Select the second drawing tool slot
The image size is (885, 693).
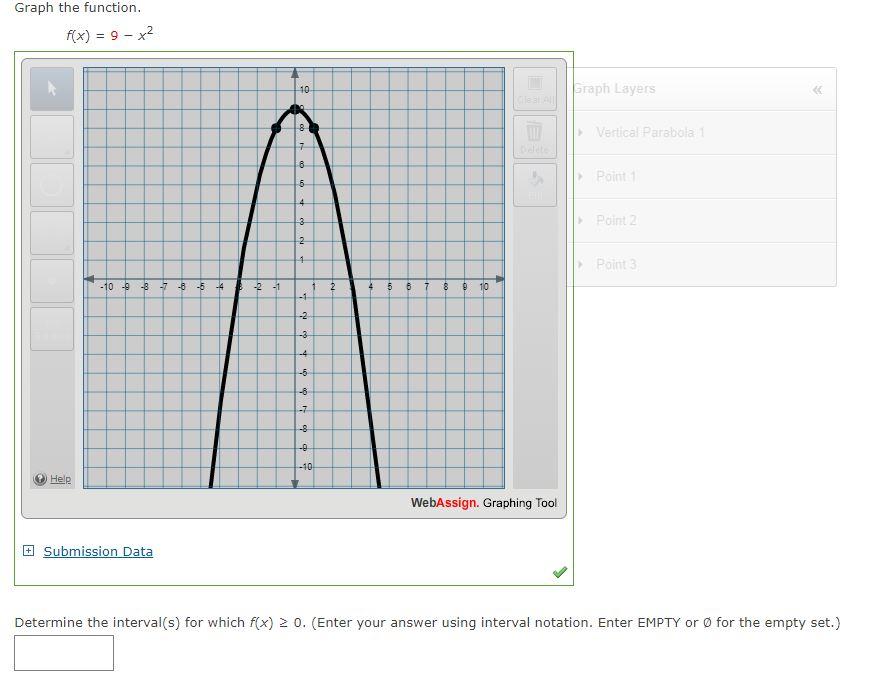(51, 137)
